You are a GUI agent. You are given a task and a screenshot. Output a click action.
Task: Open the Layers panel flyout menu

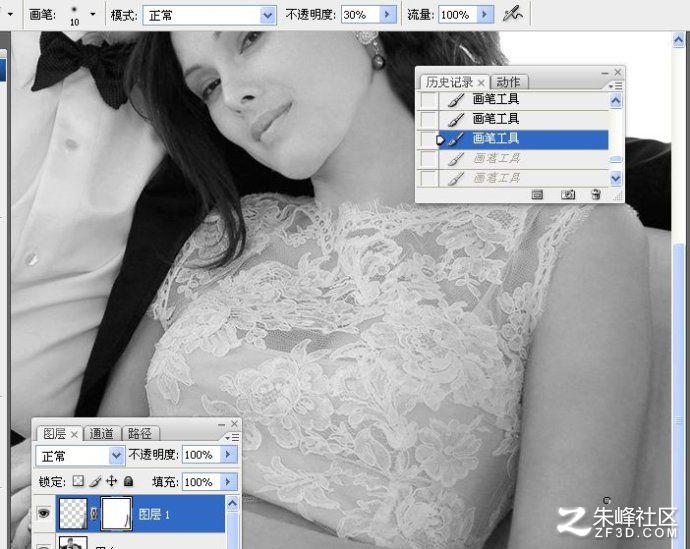coord(232,437)
